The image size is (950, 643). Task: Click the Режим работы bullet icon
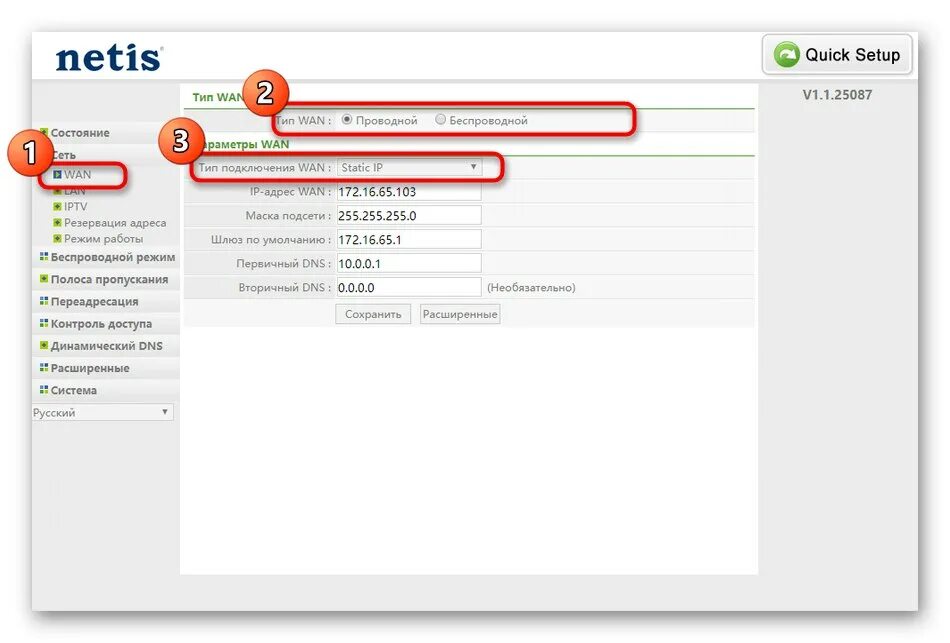point(58,239)
